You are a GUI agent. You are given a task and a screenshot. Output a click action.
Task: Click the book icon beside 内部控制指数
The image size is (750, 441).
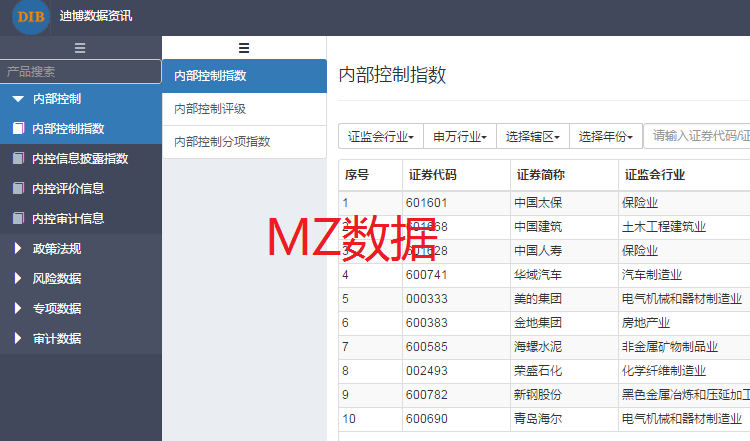click(x=18, y=128)
